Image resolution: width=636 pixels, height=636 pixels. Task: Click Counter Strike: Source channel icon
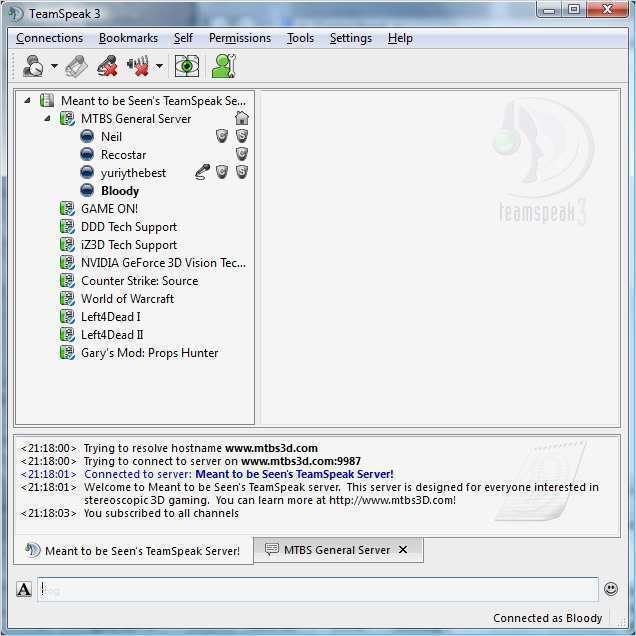pyautogui.click(x=67, y=280)
